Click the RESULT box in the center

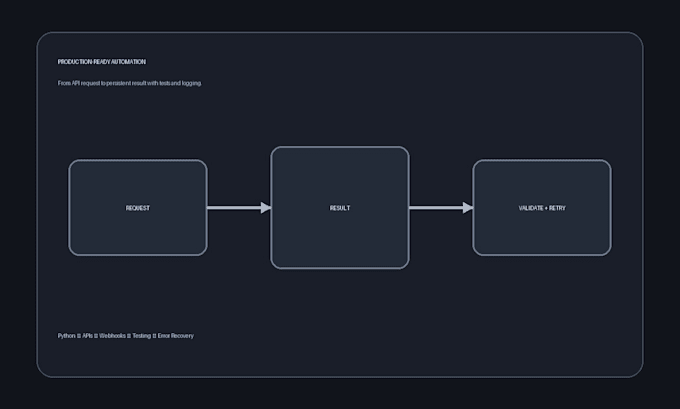pyautogui.click(x=340, y=208)
